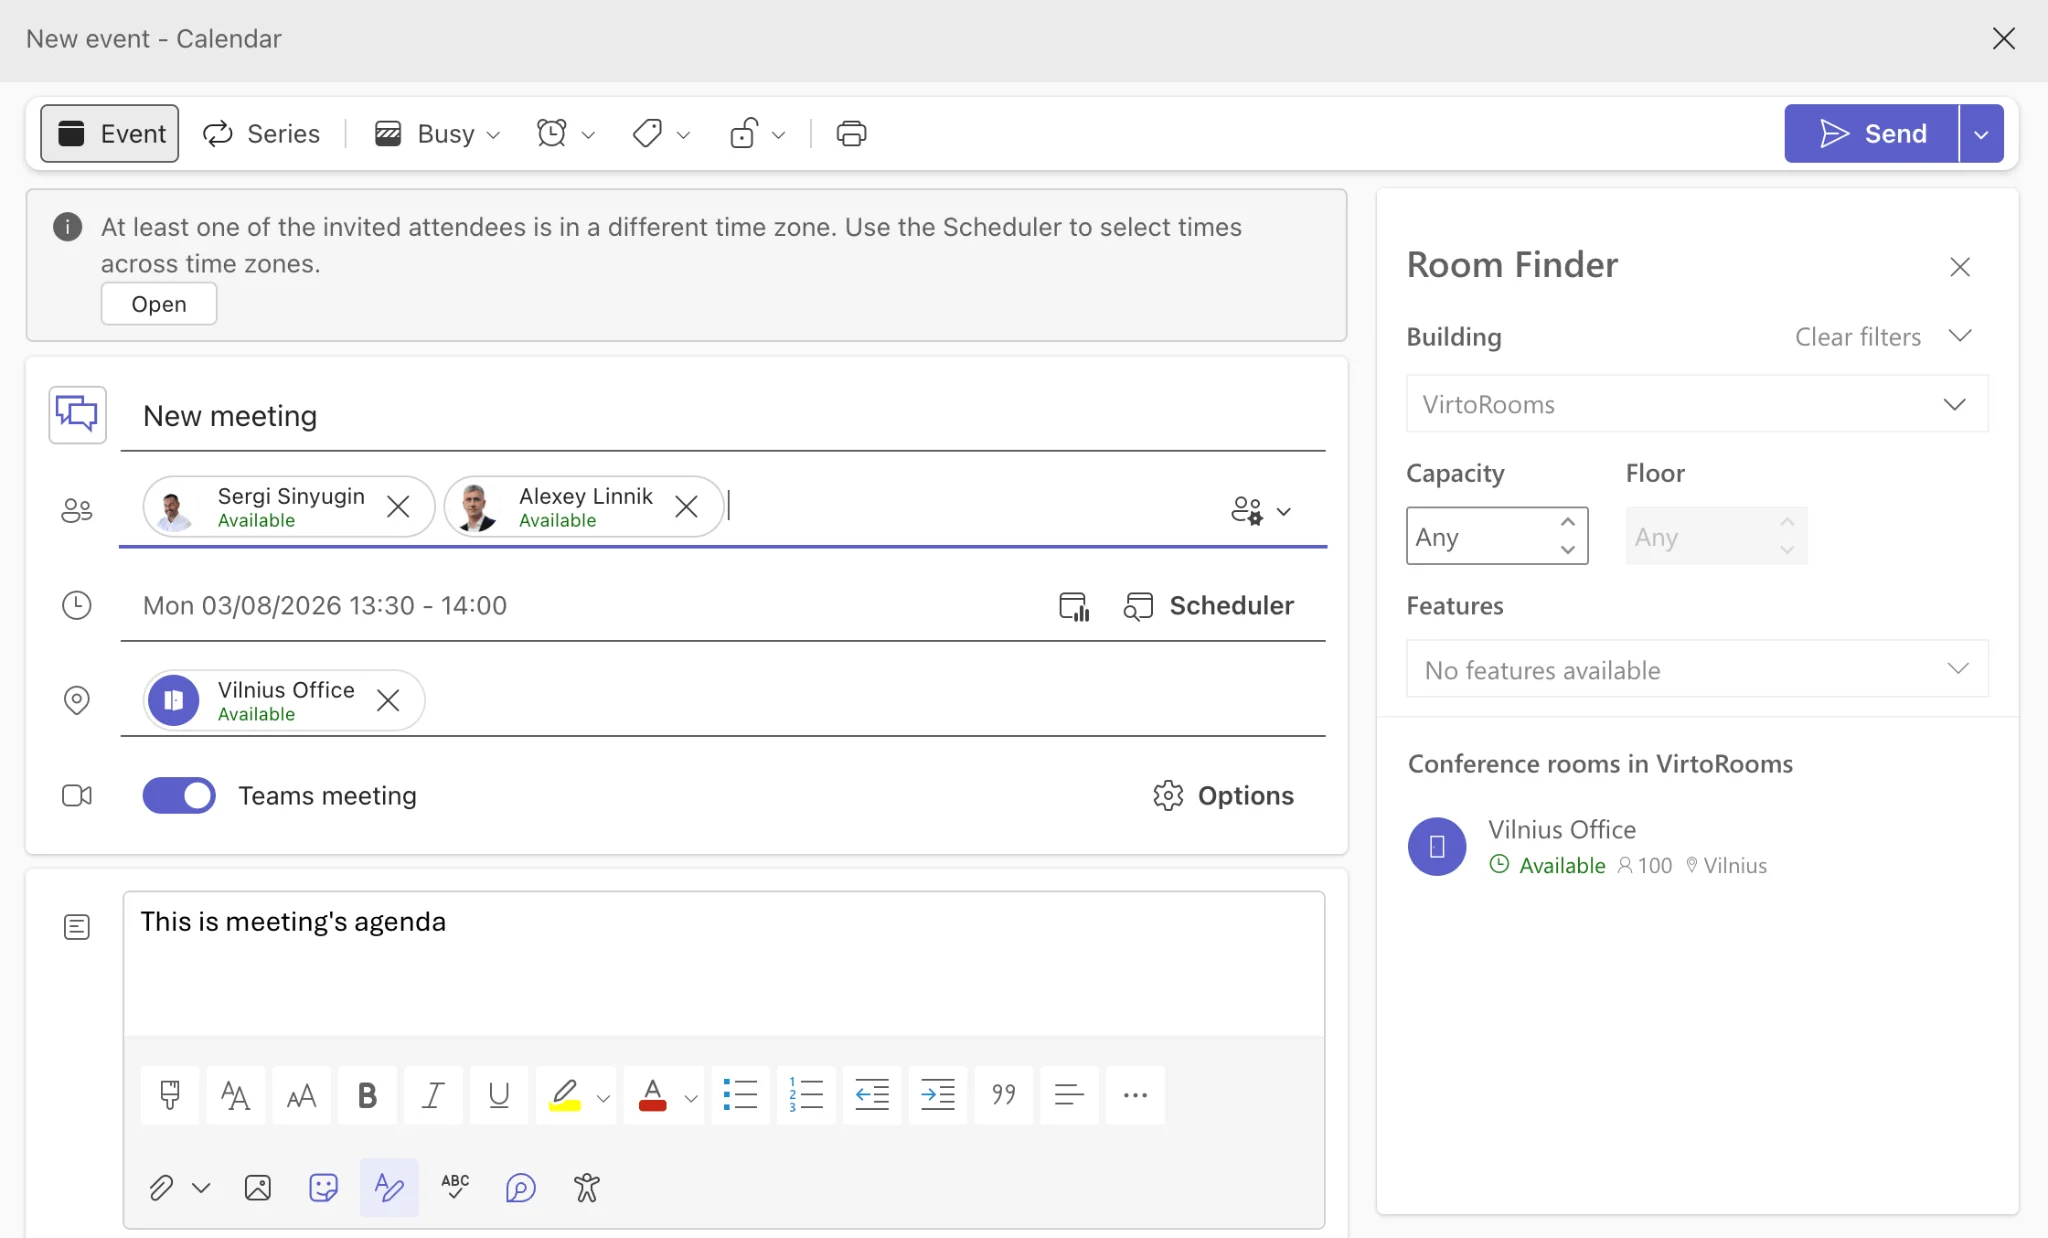Remove Vilnius Office location
The width and height of the screenshot is (2048, 1238).
point(388,700)
